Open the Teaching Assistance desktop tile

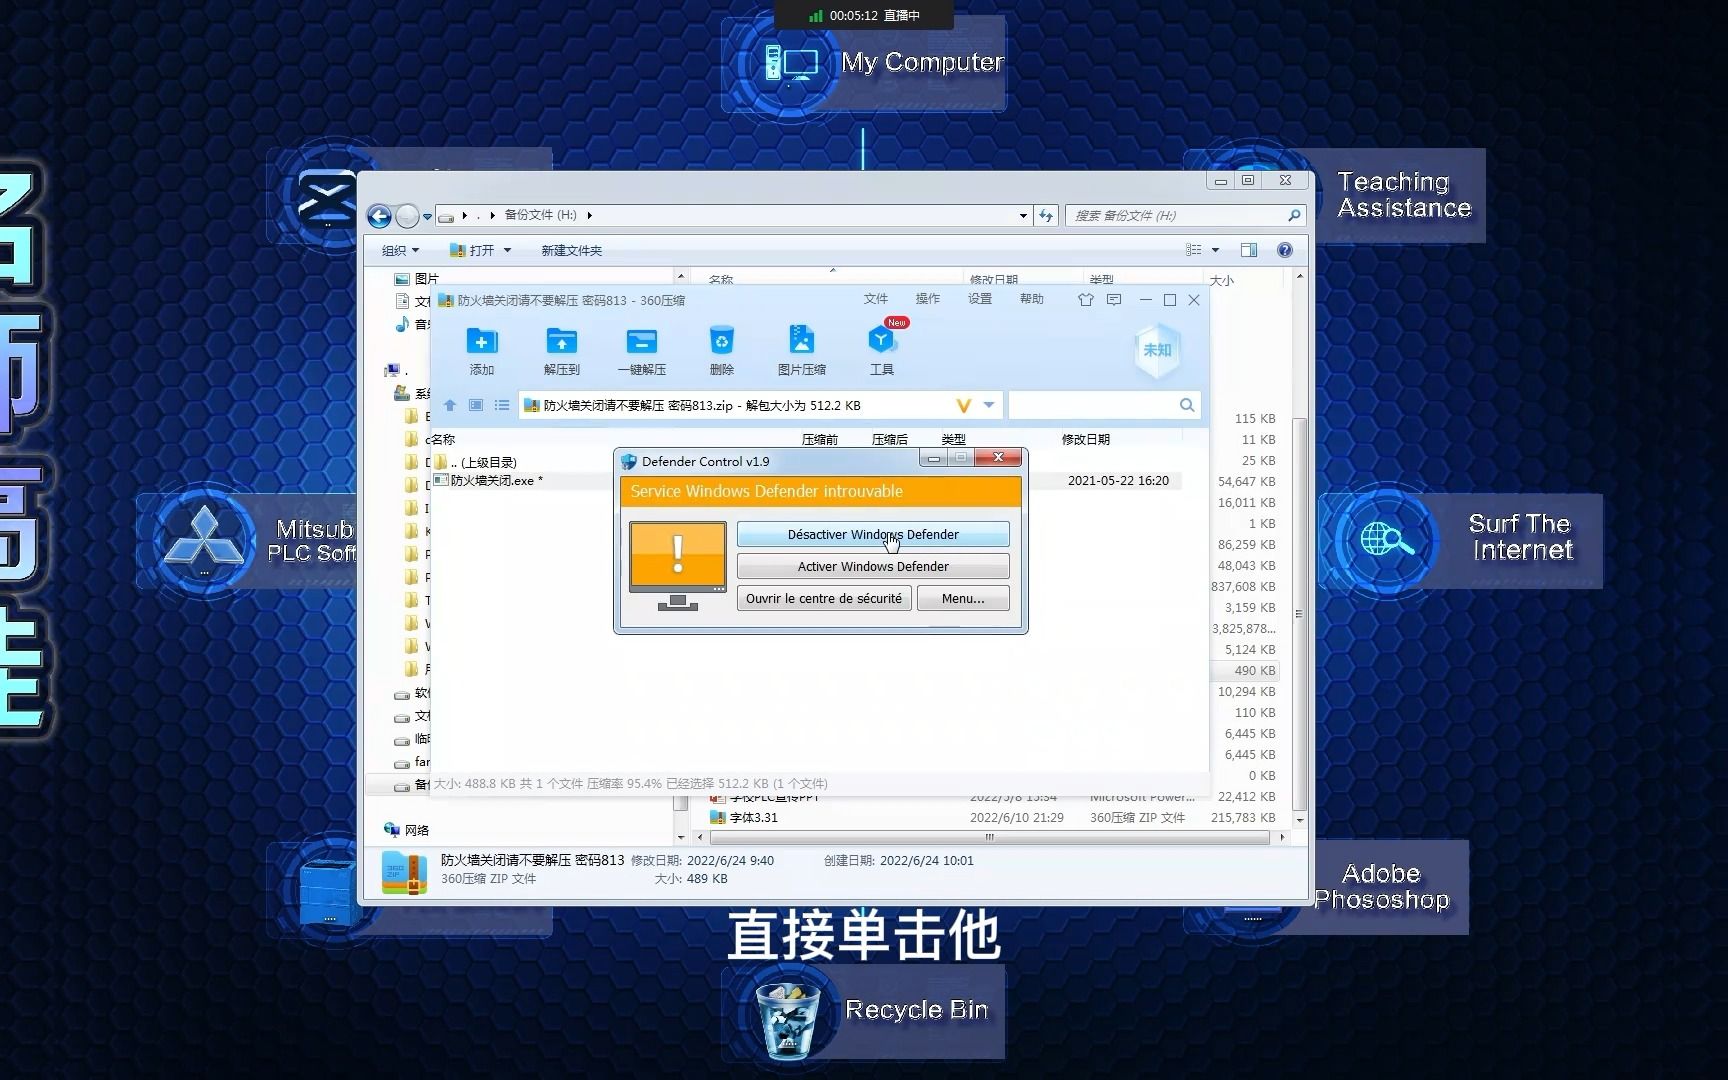(1399, 195)
